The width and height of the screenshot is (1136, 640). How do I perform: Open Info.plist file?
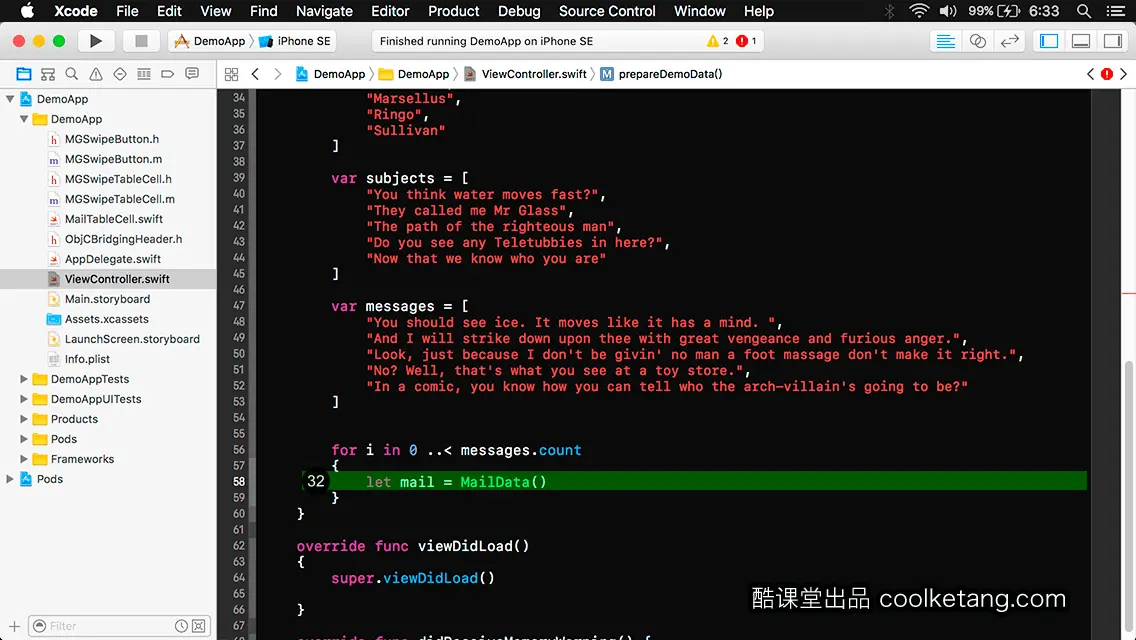click(87, 359)
